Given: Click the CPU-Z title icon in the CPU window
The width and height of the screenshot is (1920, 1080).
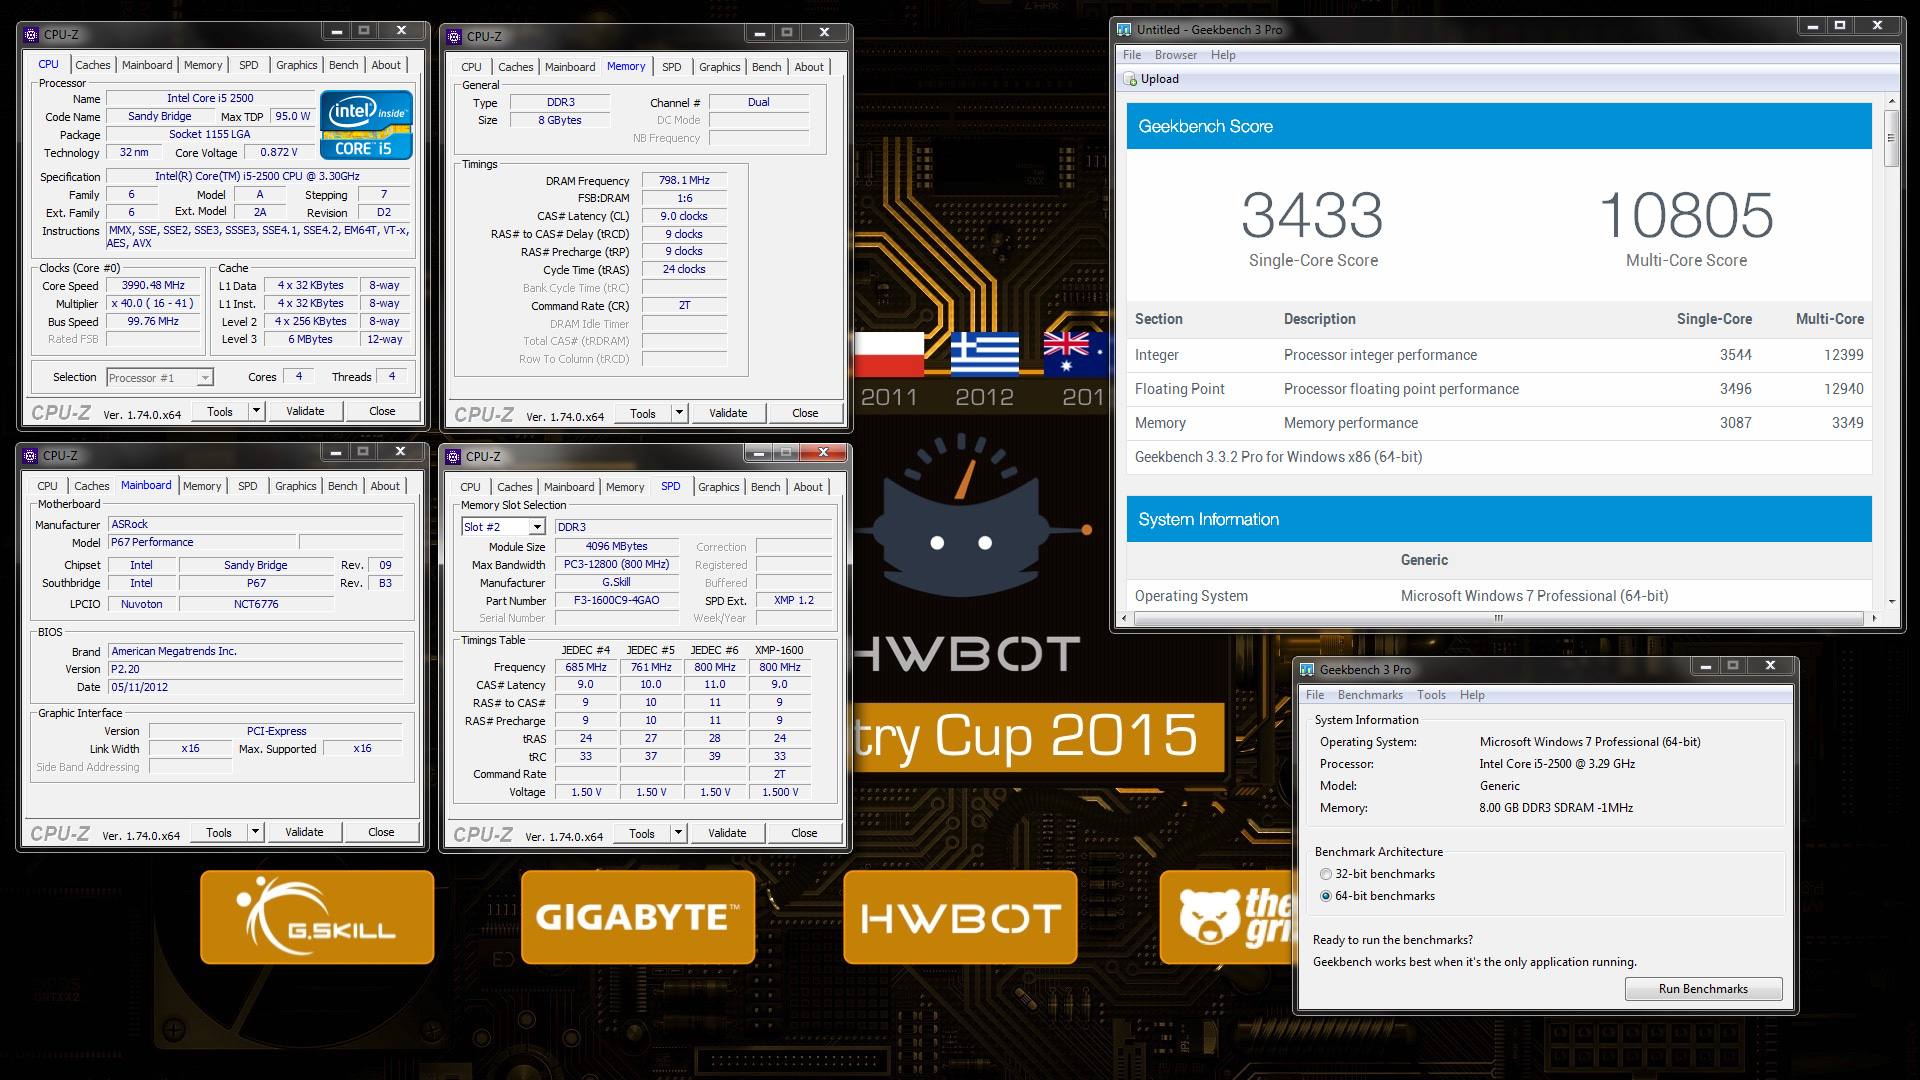Looking at the screenshot, I should [x=31, y=34].
